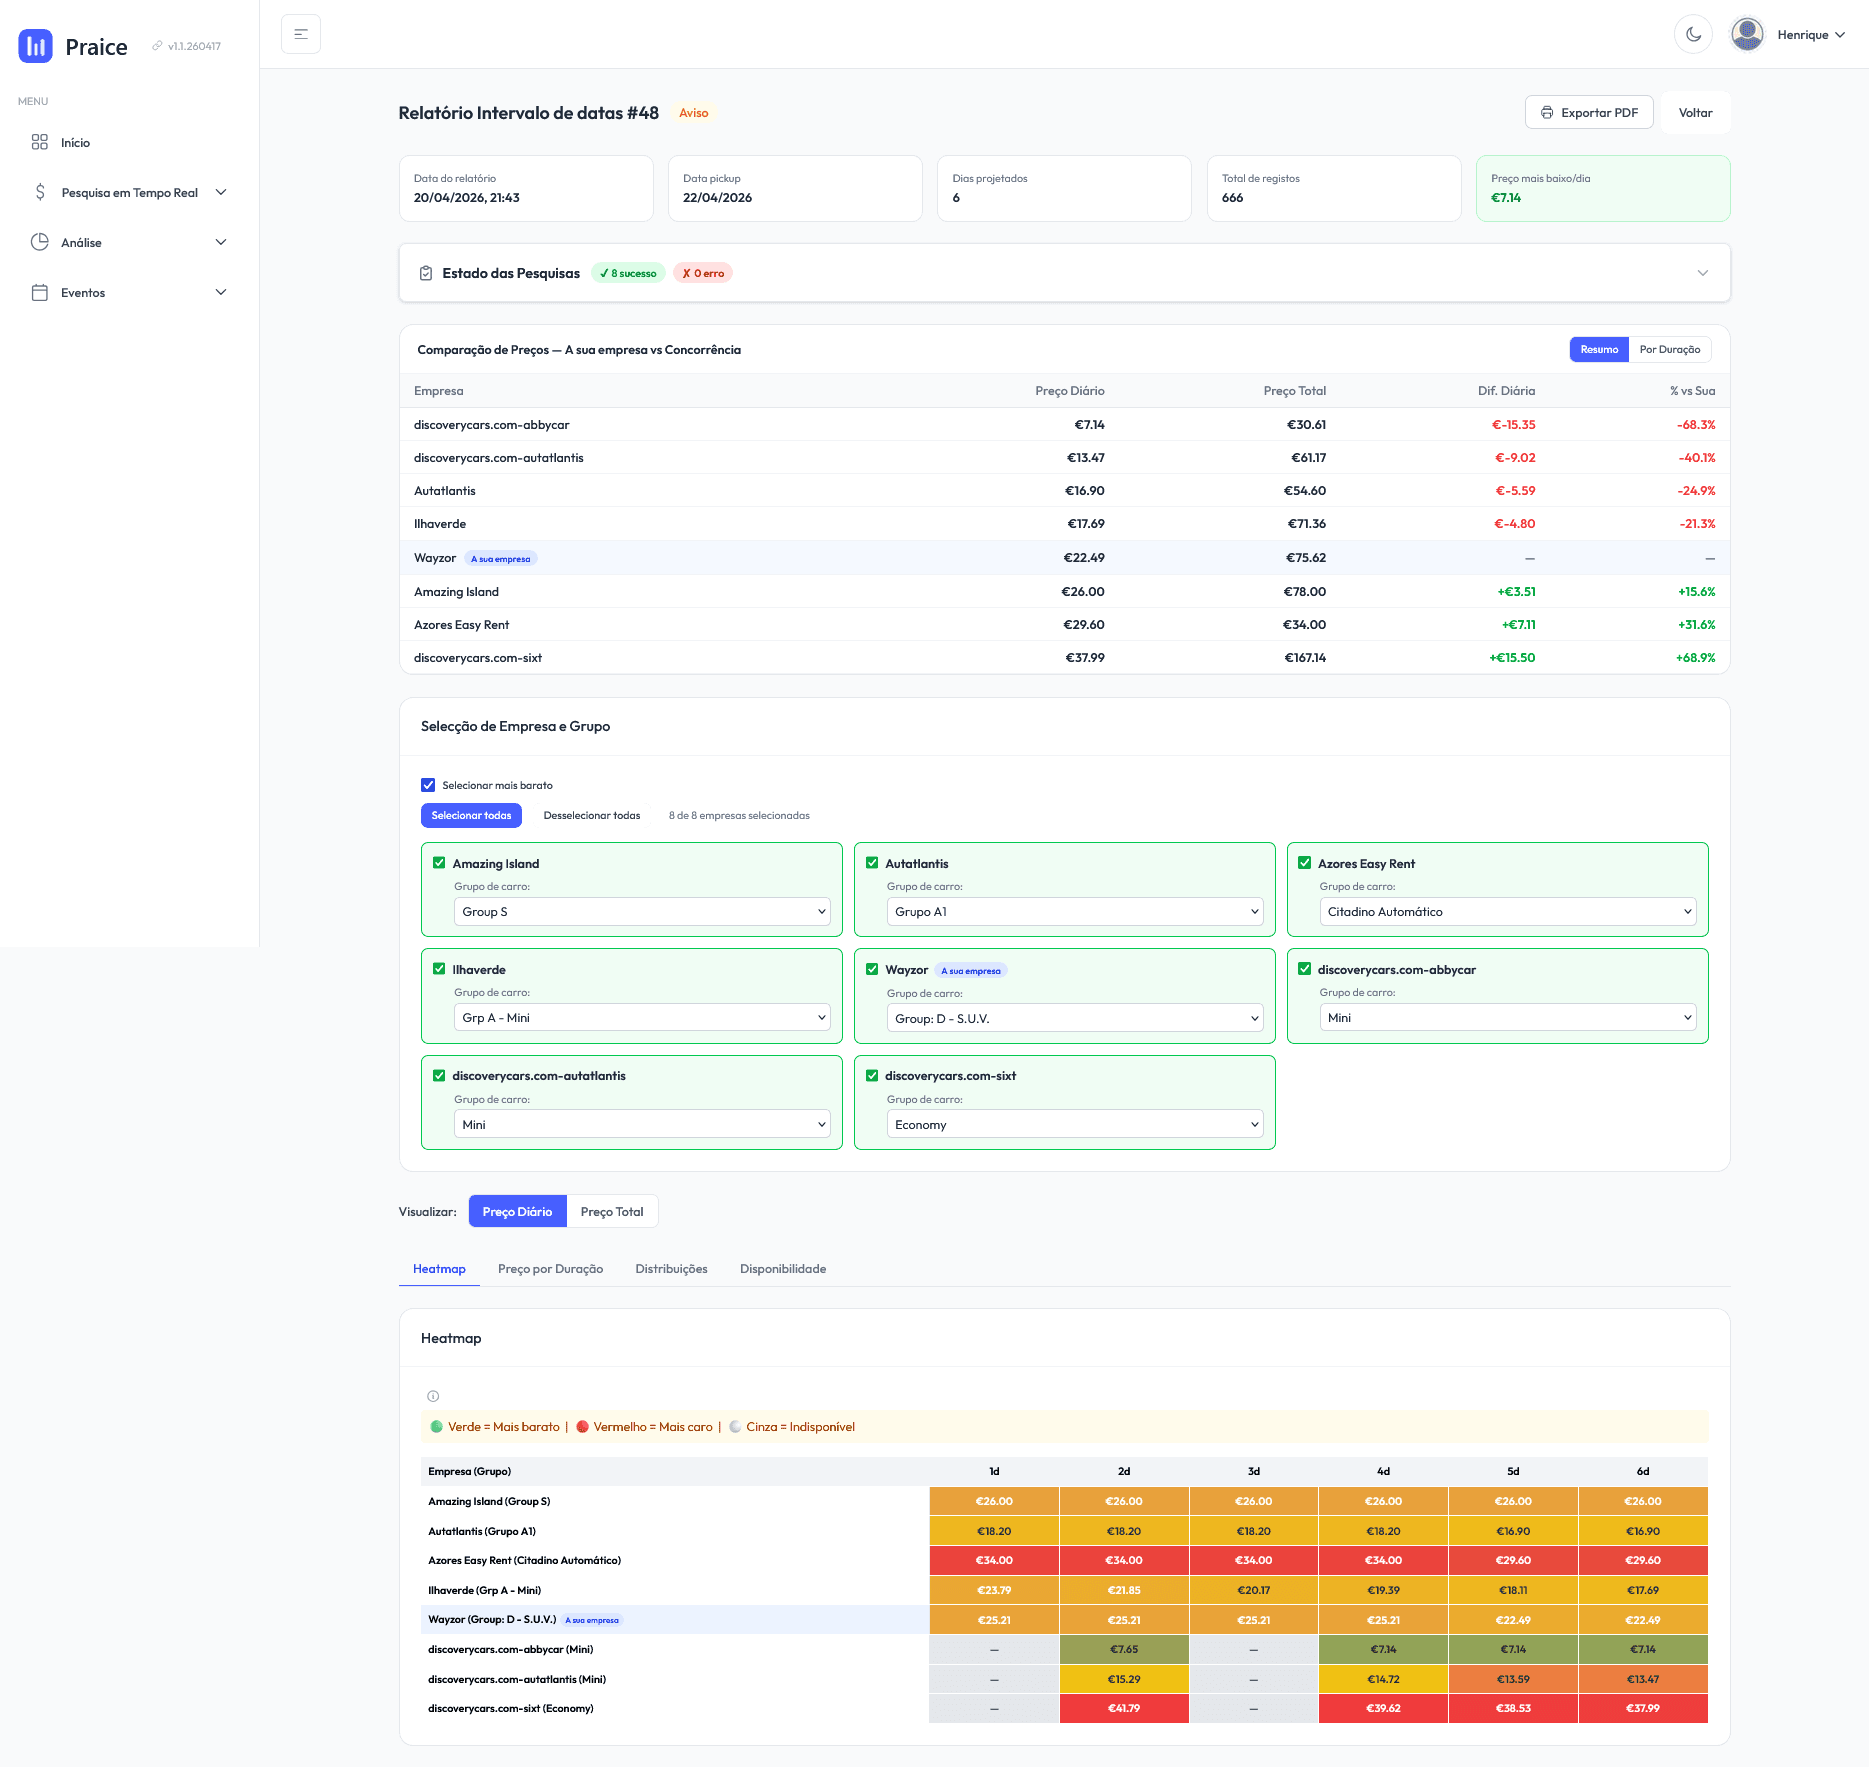Open the discoverycars.com-sixt Economy dropdown

[x=1075, y=1125]
